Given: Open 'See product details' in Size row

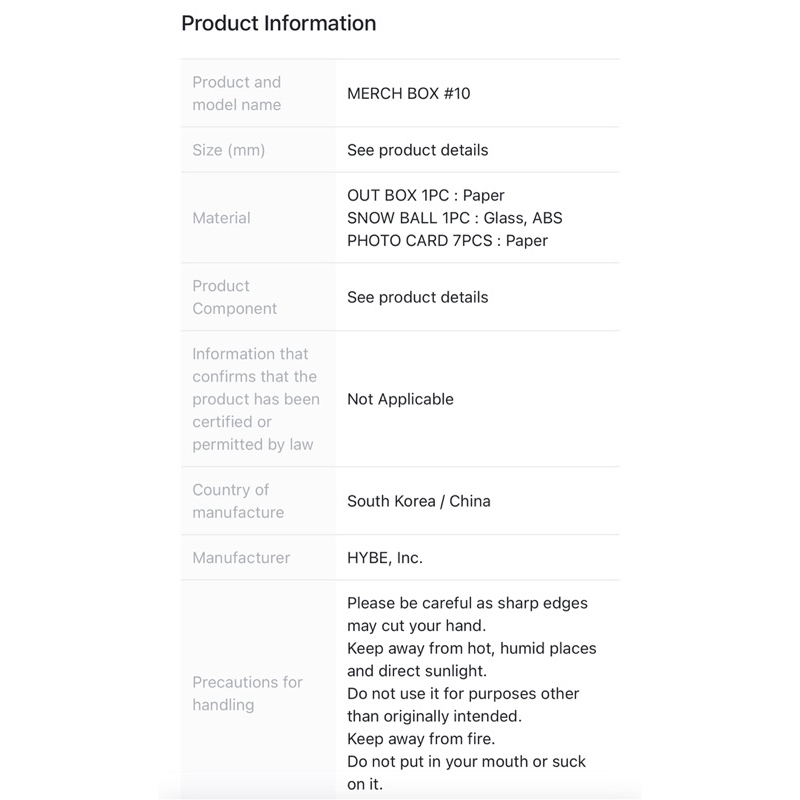Looking at the screenshot, I should [x=417, y=150].
